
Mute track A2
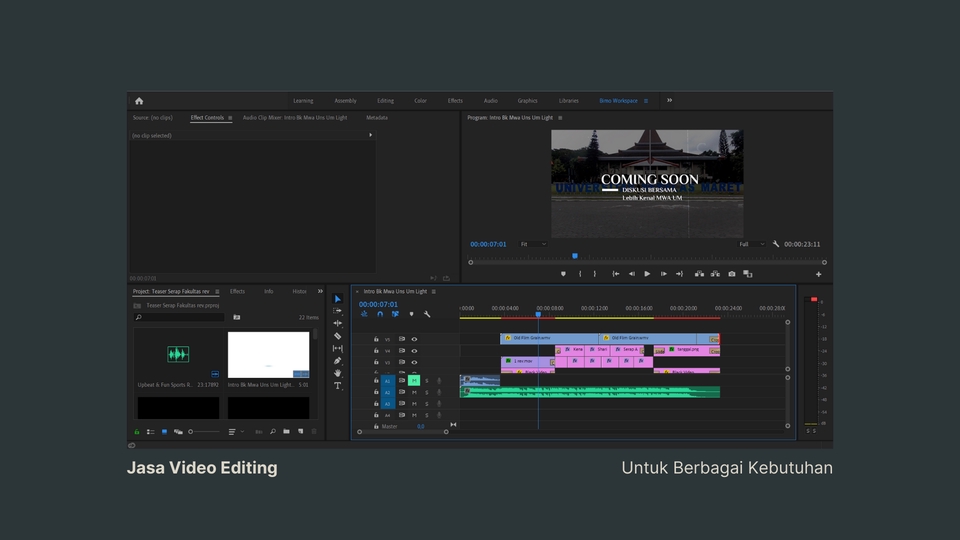[x=414, y=392]
